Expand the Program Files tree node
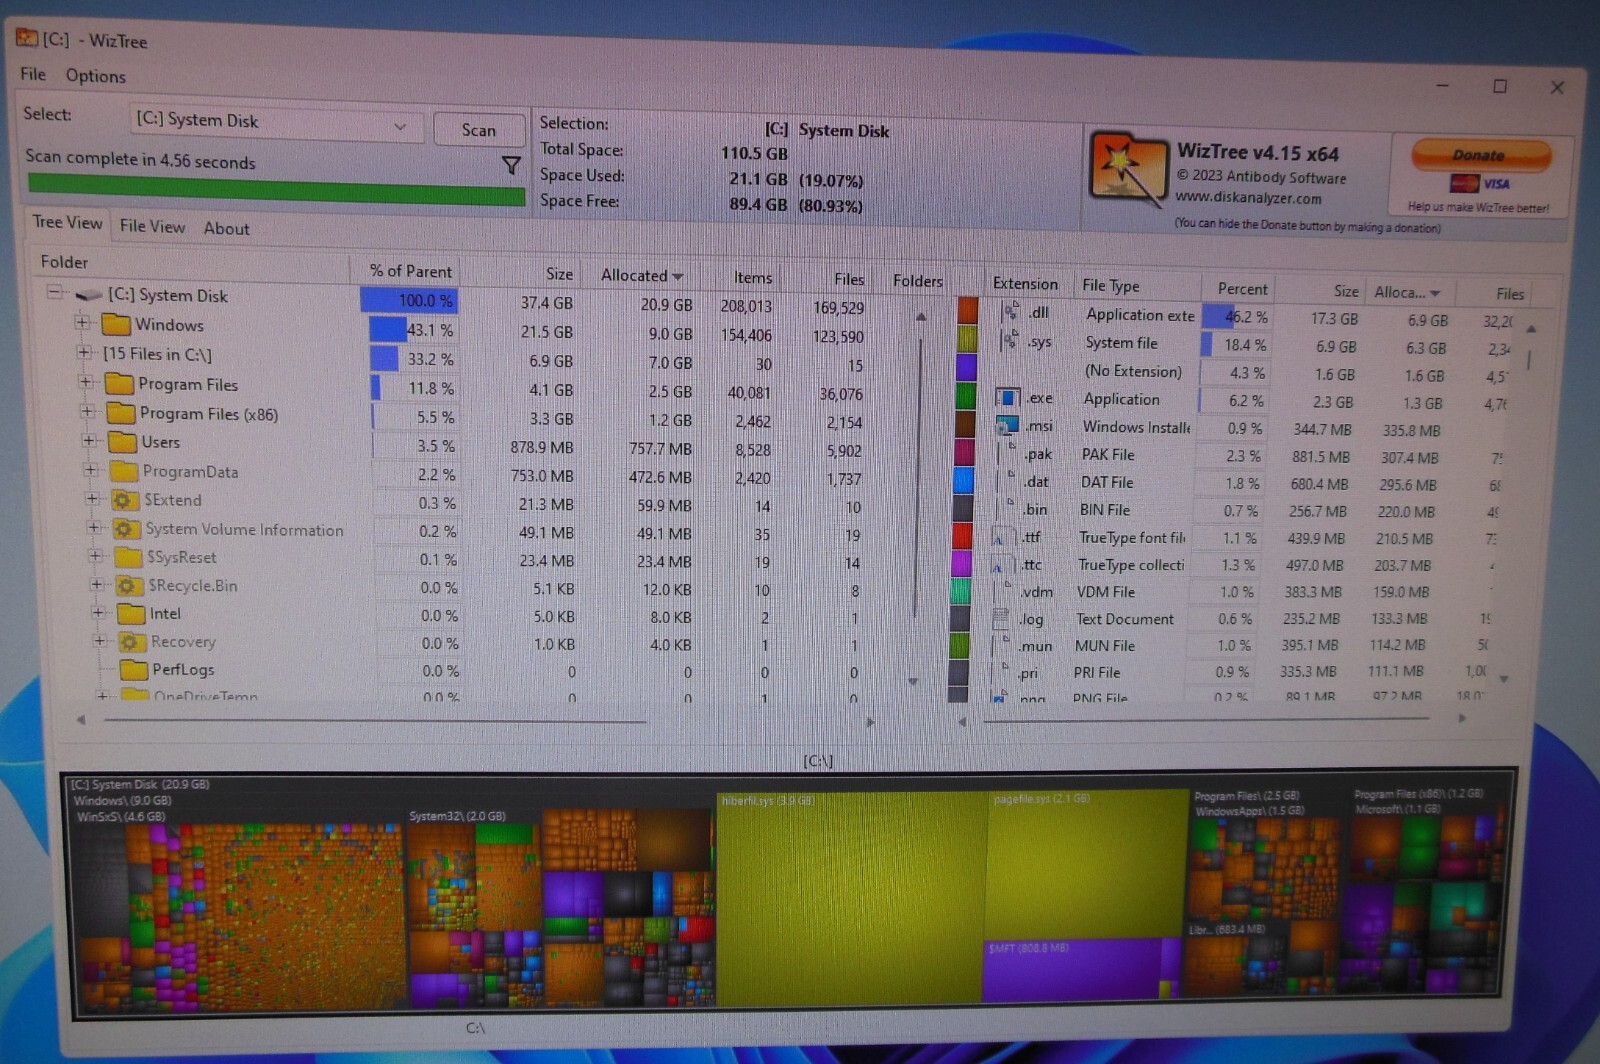1600x1064 pixels. click(84, 384)
